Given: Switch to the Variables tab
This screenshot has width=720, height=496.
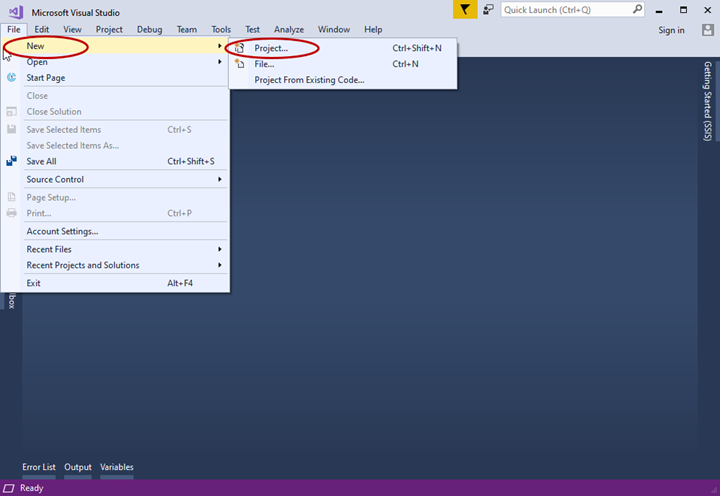Looking at the screenshot, I should (x=117, y=467).
